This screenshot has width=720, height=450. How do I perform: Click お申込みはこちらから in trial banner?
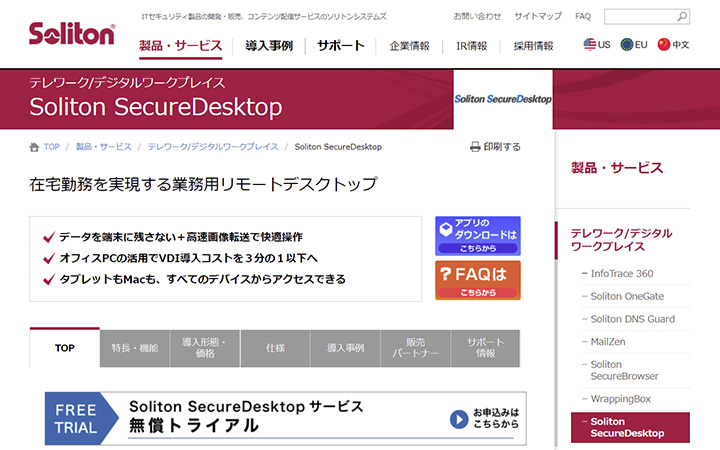click(x=496, y=418)
